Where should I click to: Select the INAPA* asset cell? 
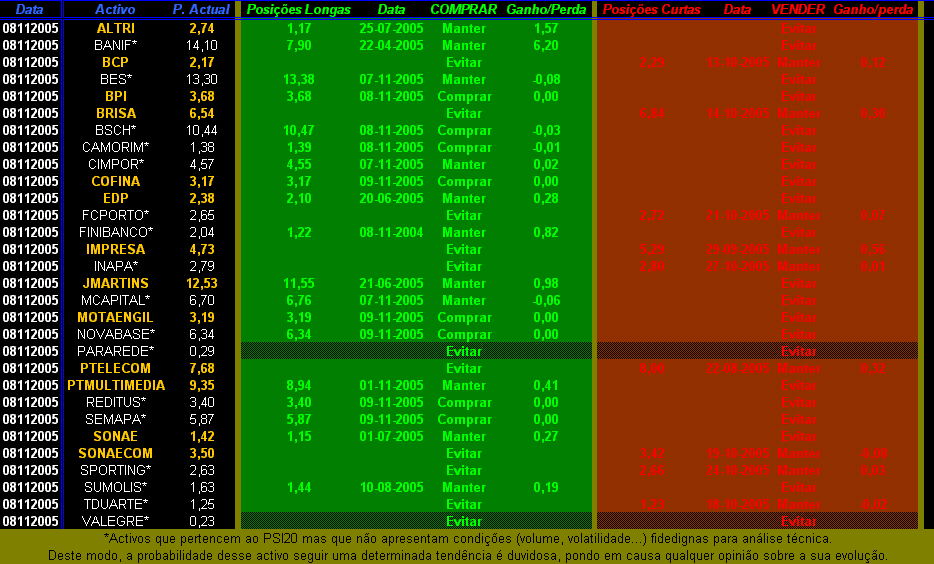click(116, 266)
